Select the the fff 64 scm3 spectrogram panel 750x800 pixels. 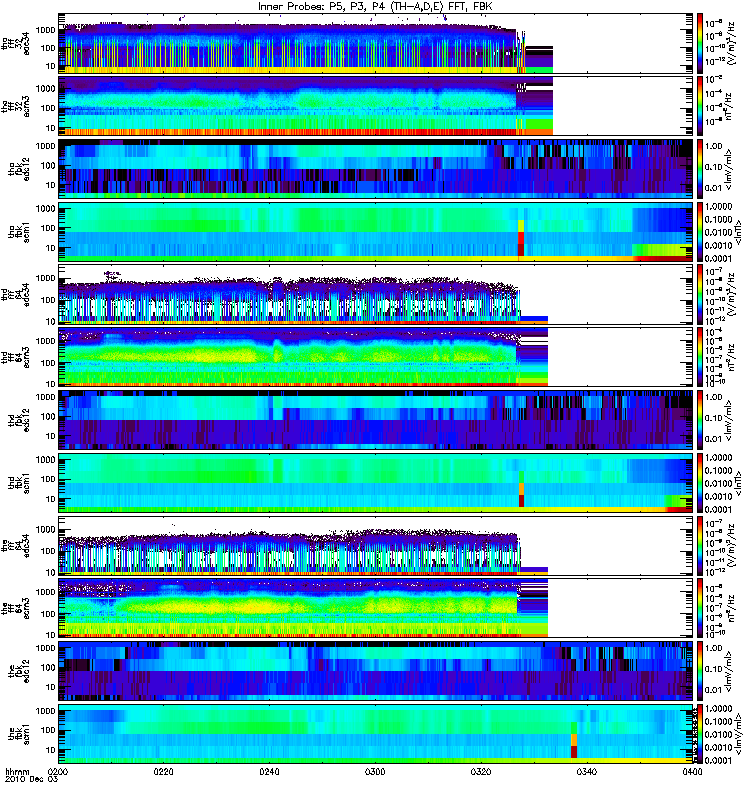(x=376, y=609)
